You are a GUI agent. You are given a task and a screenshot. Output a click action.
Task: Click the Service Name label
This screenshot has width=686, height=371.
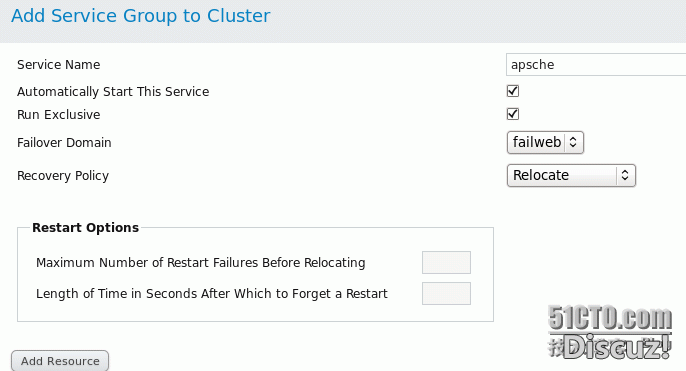[59, 65]
